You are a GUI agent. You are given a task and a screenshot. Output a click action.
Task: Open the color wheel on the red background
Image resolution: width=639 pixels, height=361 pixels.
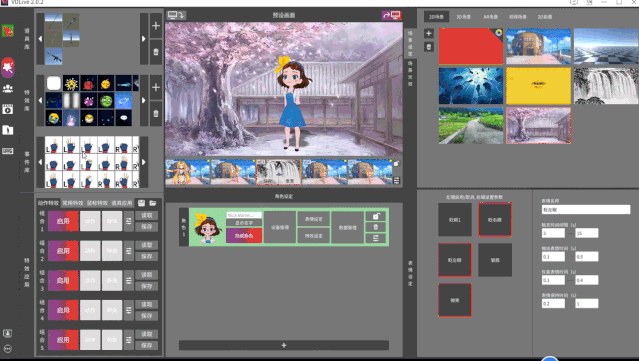498,33
